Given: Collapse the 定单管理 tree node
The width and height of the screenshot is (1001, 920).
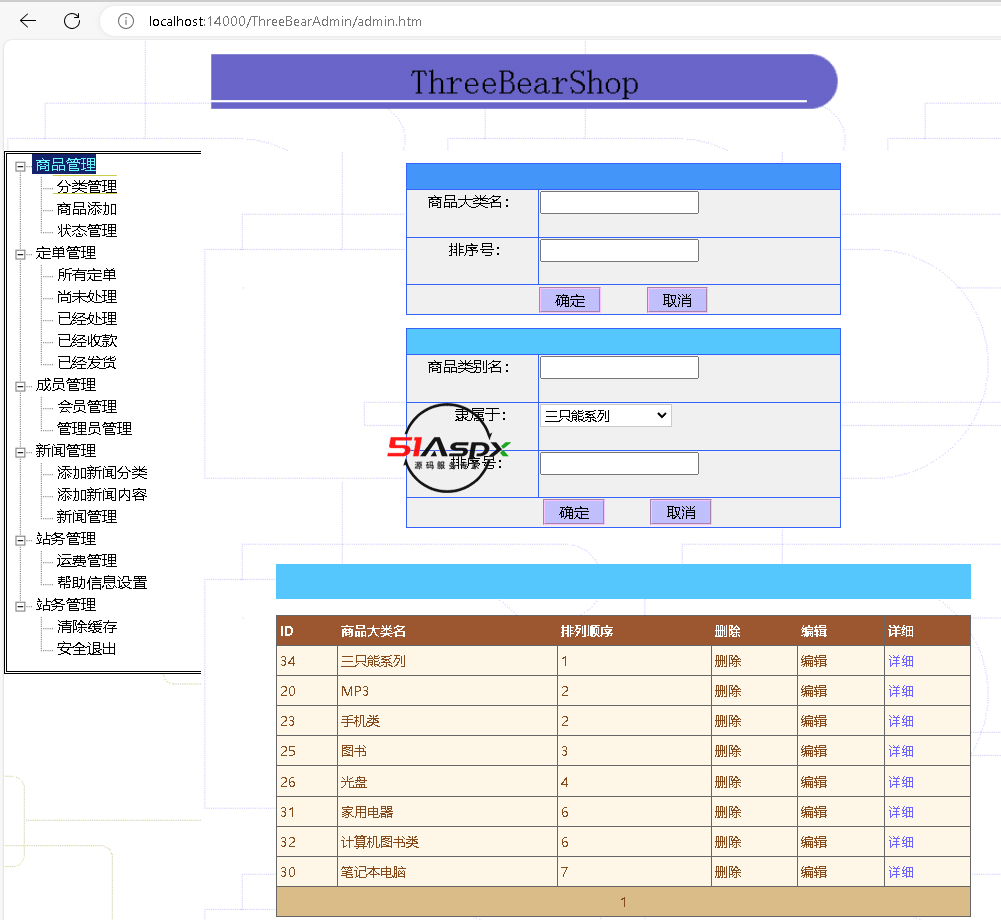Looking at the screenshot, I should [x=20, y=254].
